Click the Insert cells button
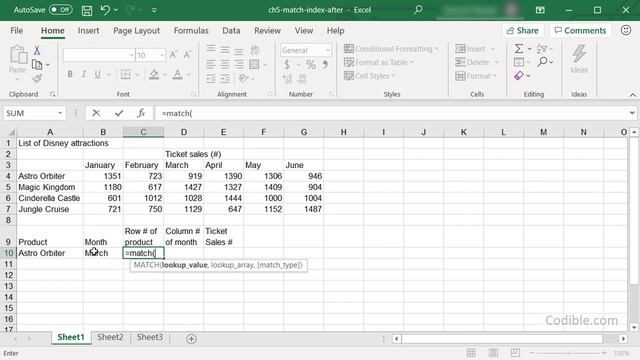Viewport: 640px width, 360px height. tap(470, 49)
